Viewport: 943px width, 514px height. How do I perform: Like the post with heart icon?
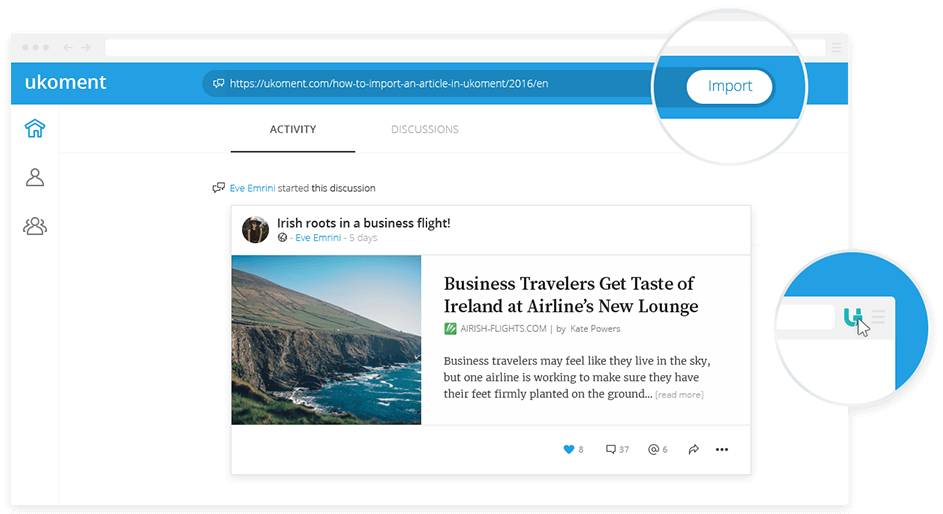569,450
